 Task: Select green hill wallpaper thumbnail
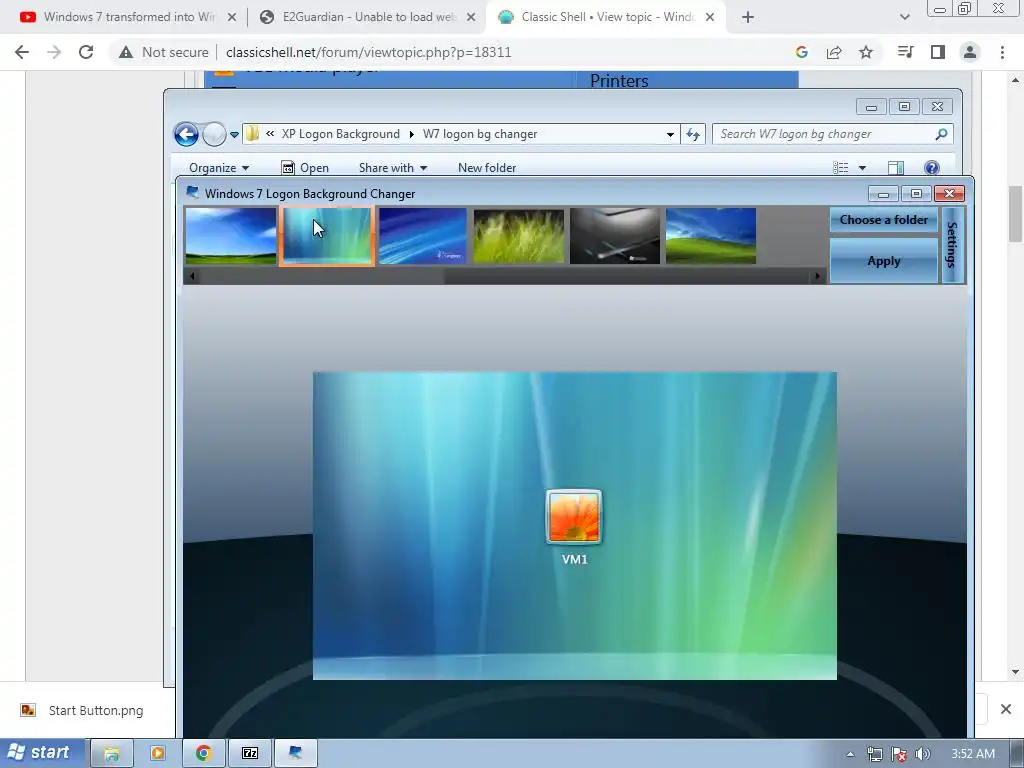click(x=711, y=236)
